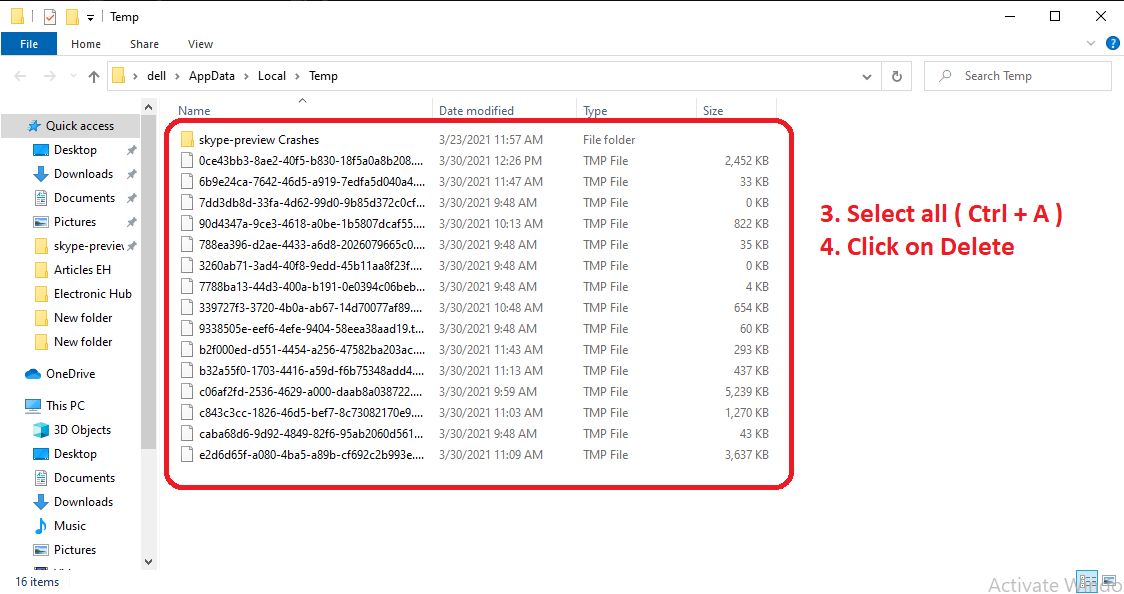Screen dimensions: 1124x594
Task: Refresh the Temp folder view
Action: (897, 76)
